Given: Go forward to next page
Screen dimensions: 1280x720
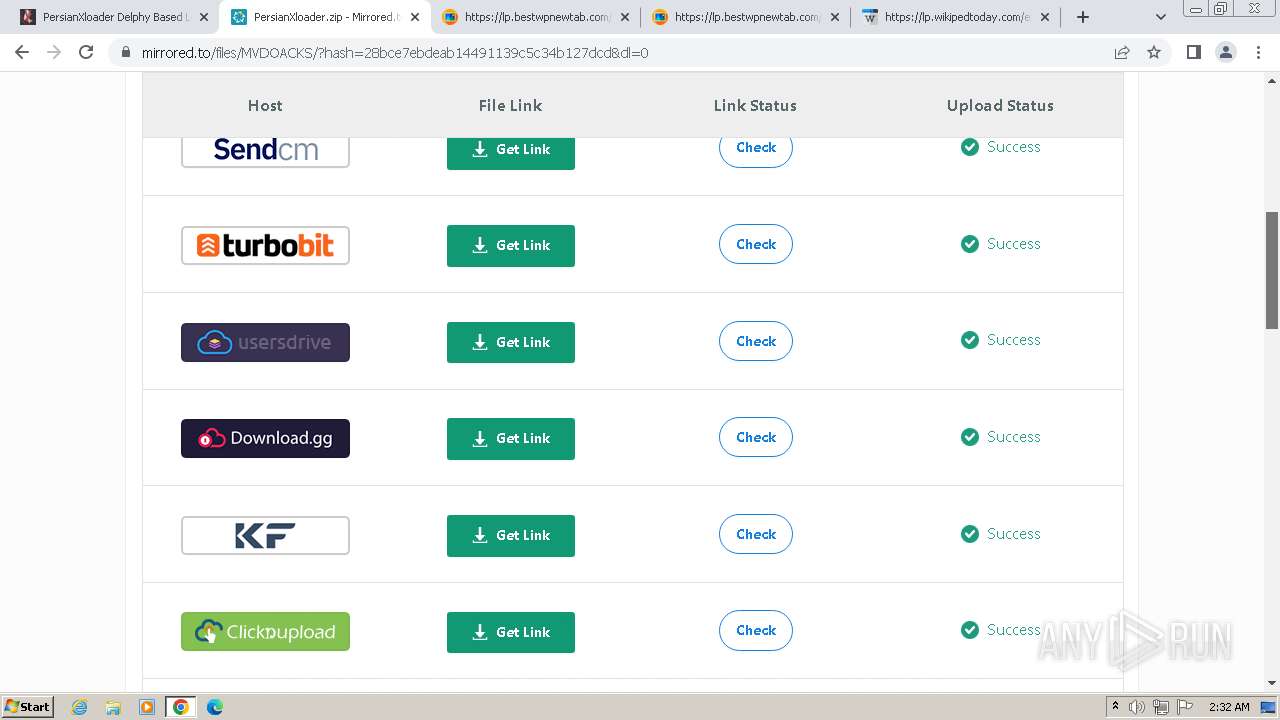Looking at the screenshot, I should [x=54, y=52].
